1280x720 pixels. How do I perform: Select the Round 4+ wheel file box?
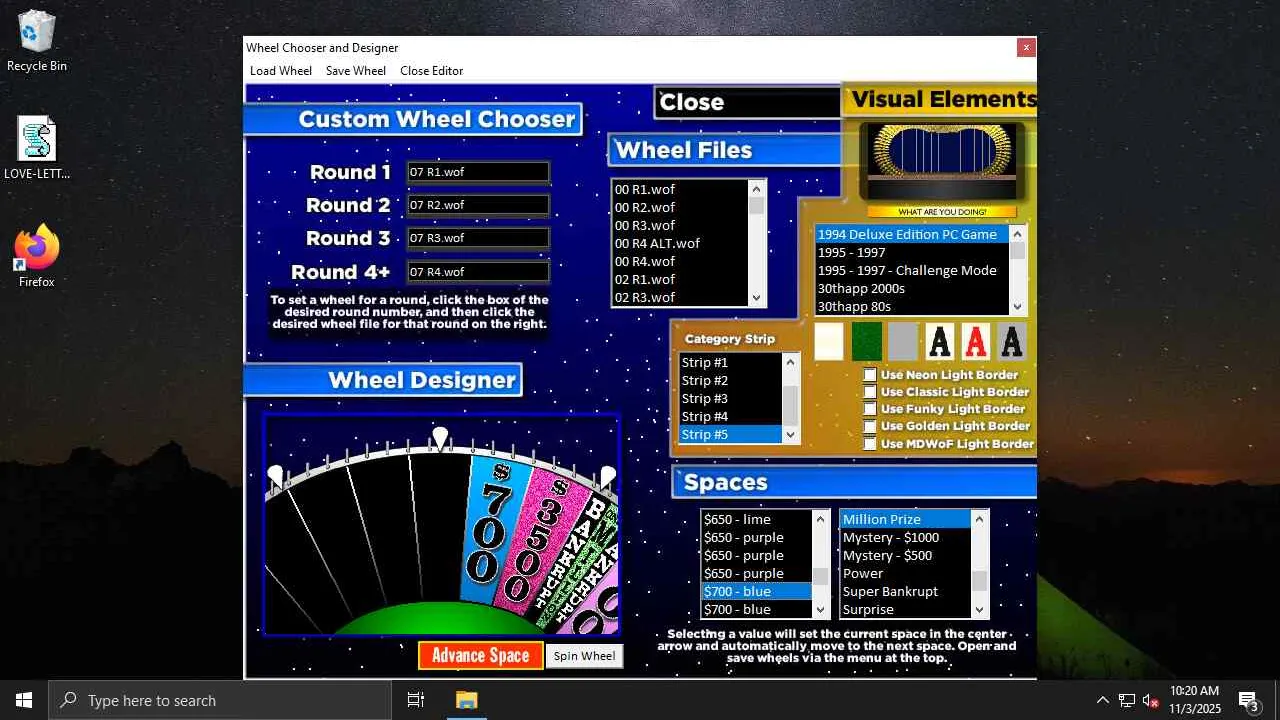pos(478,272)
